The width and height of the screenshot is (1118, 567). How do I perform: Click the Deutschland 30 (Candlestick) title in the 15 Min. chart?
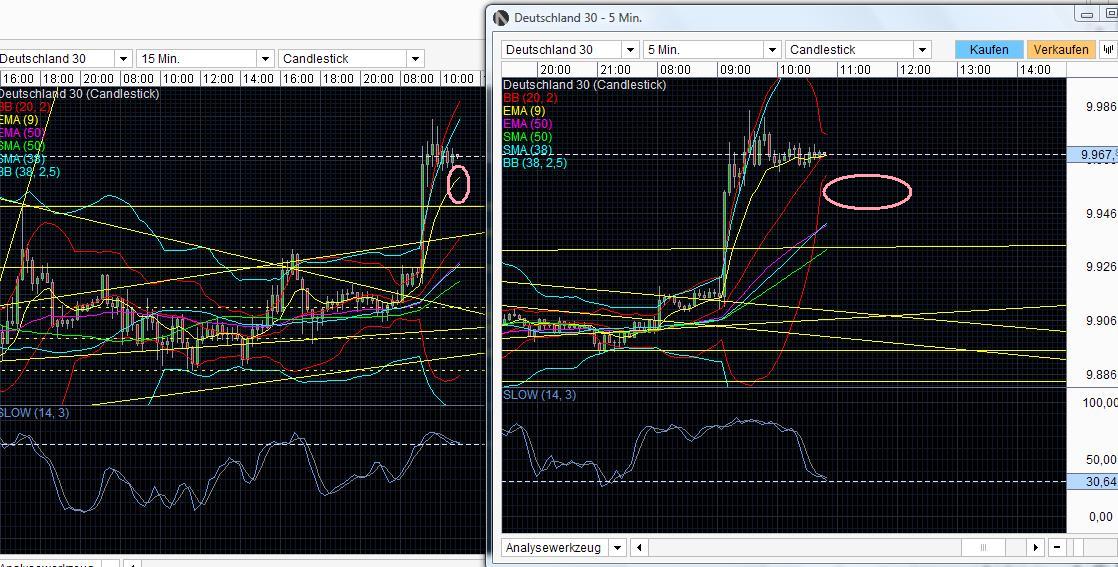pos(79,93)
